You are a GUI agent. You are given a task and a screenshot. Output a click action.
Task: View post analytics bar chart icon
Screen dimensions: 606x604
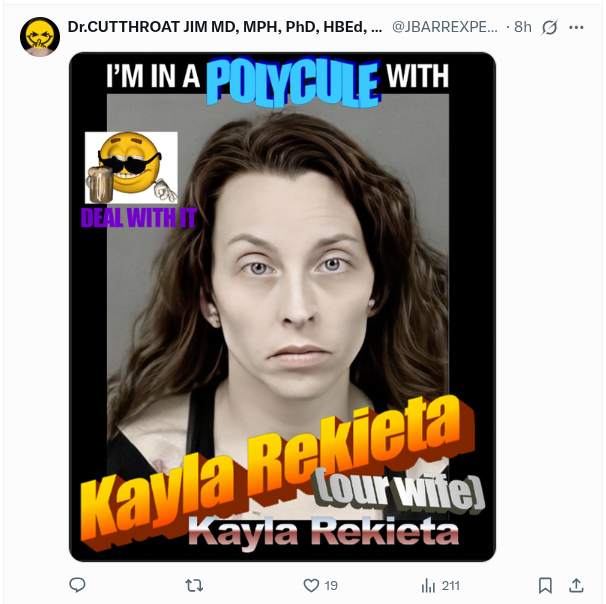tap(428, 585)
